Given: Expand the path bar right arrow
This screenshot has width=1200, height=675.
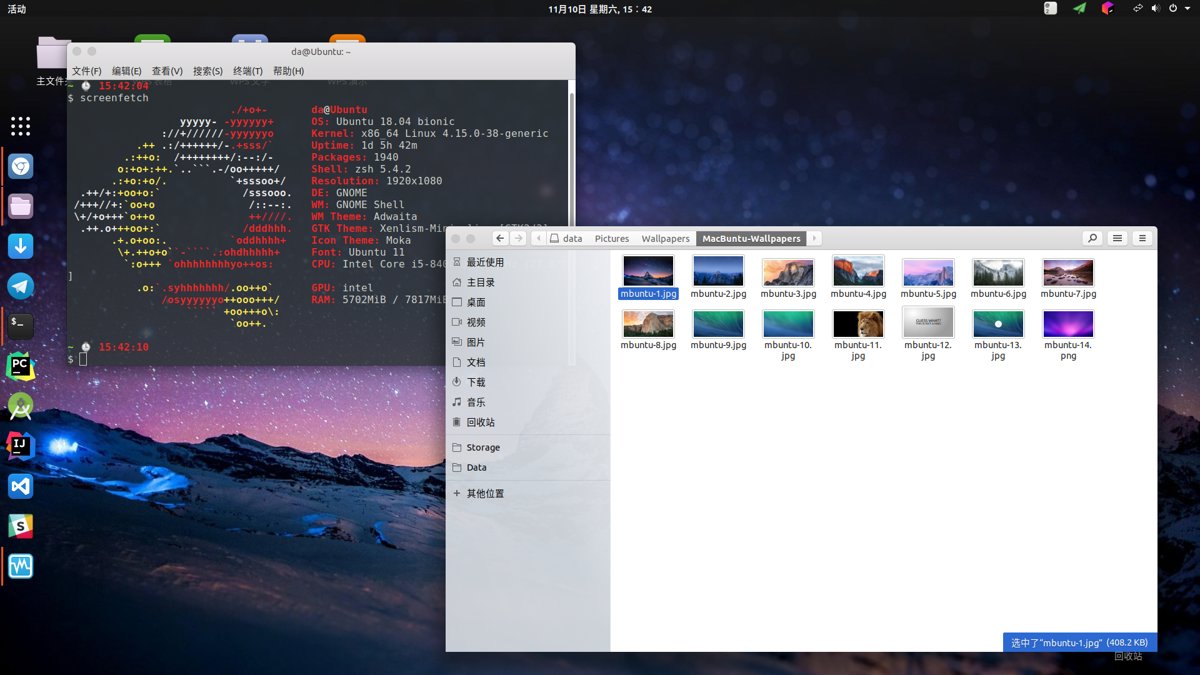Looking at the screenshot, I should coord(815,238).
